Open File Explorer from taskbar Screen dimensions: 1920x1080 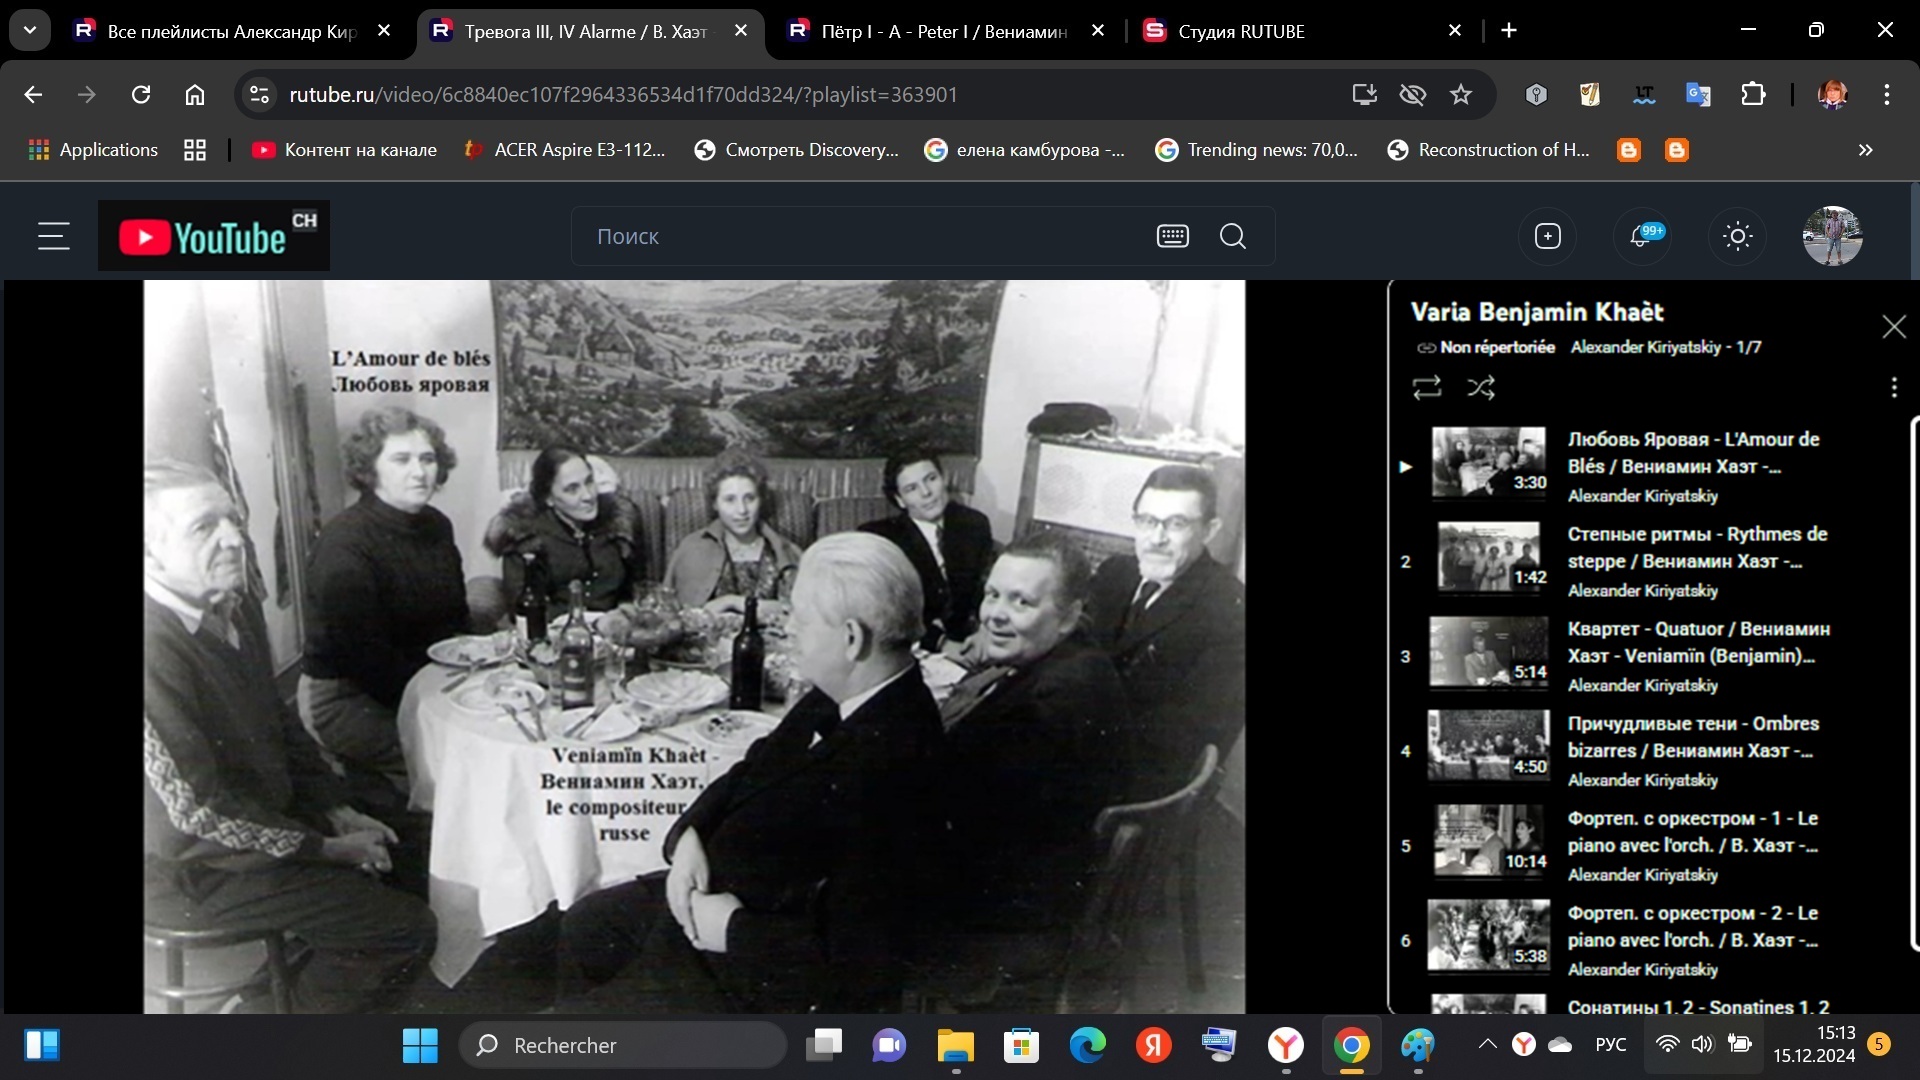955,1046
